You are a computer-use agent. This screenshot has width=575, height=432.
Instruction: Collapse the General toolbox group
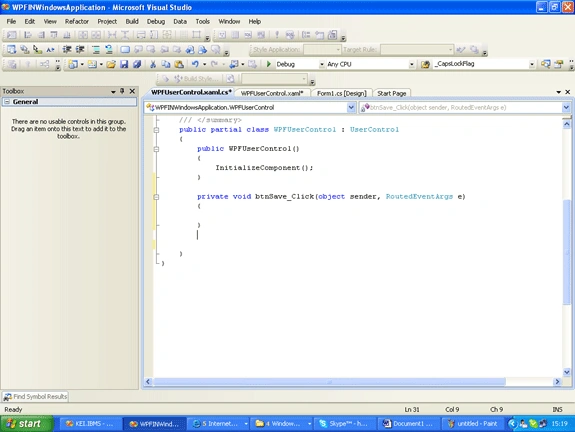click(x=7, y=102)
